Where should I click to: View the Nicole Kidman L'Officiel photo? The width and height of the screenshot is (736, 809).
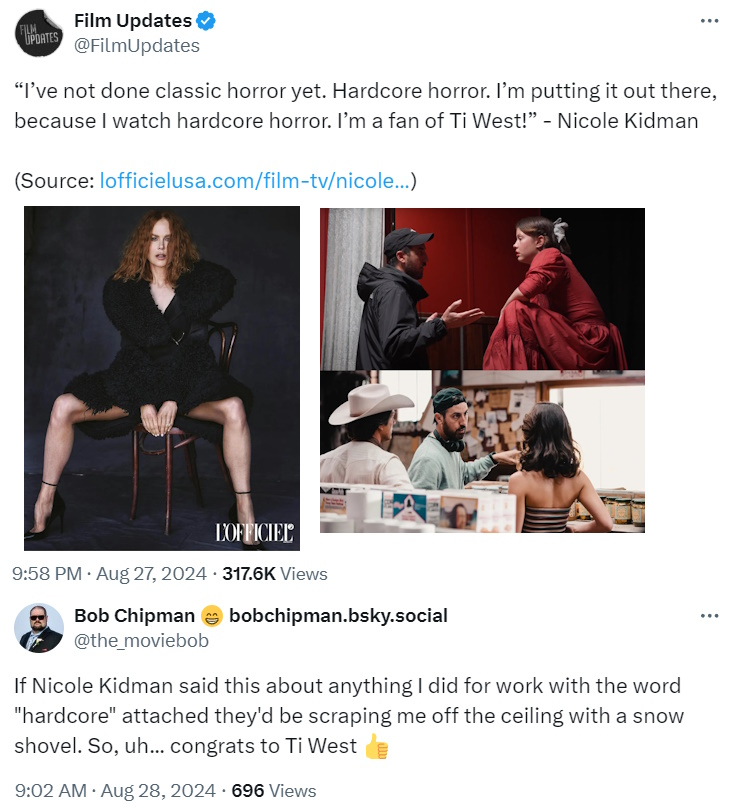pos(162,378)
